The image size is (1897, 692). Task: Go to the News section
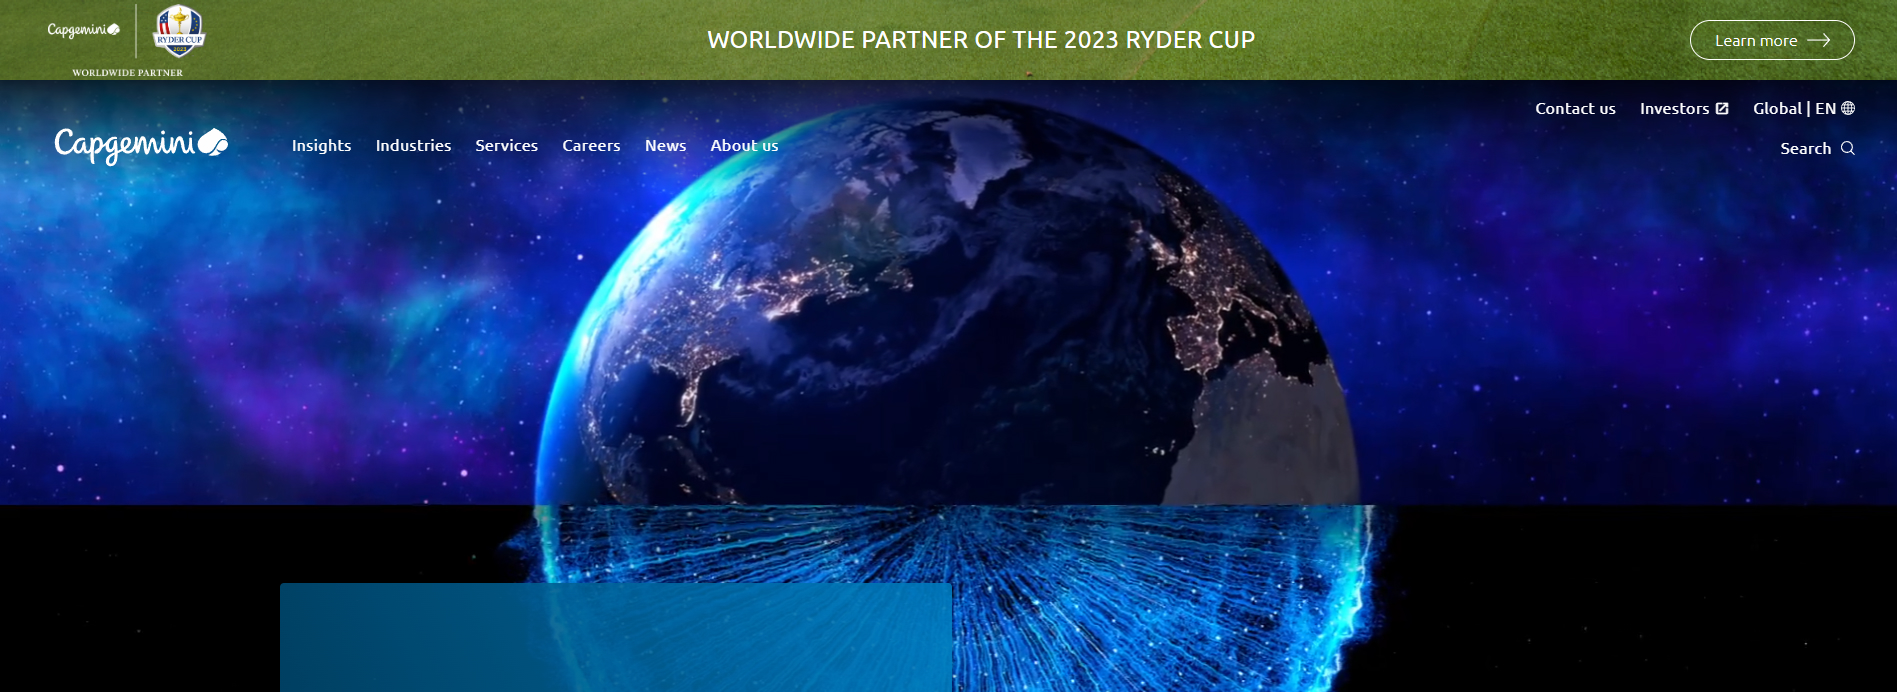pos(665,145)
